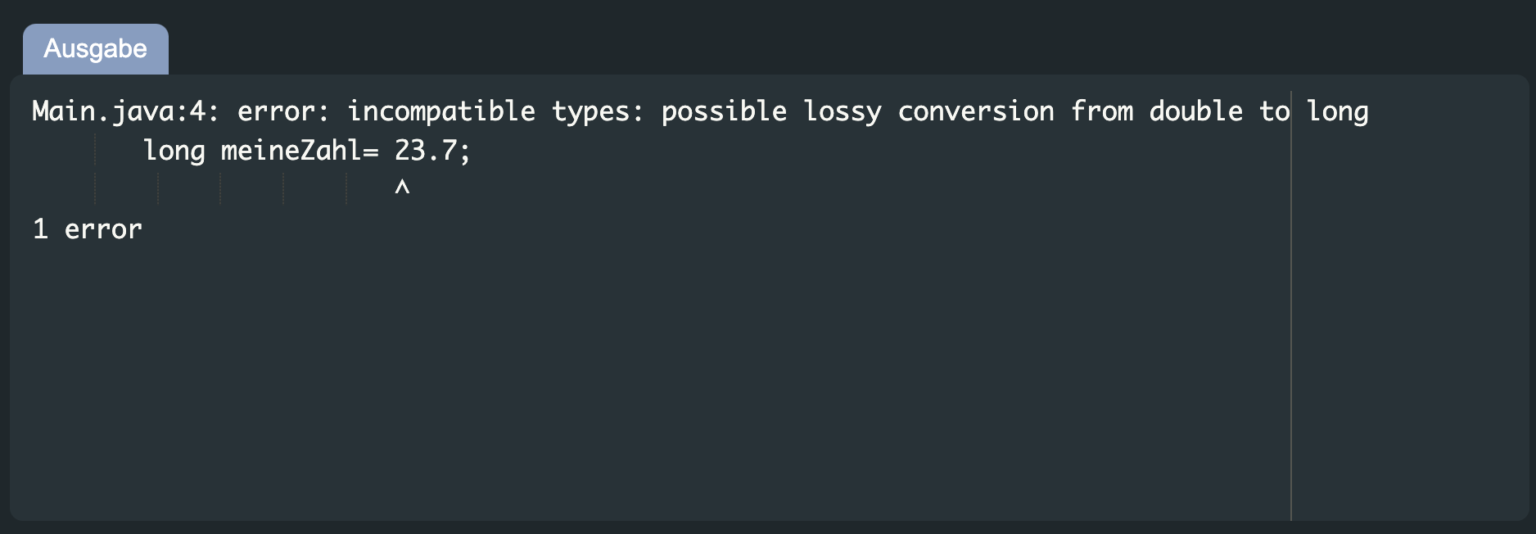
Task: Click the word 'double' in error message
Action: point(1196,111)
